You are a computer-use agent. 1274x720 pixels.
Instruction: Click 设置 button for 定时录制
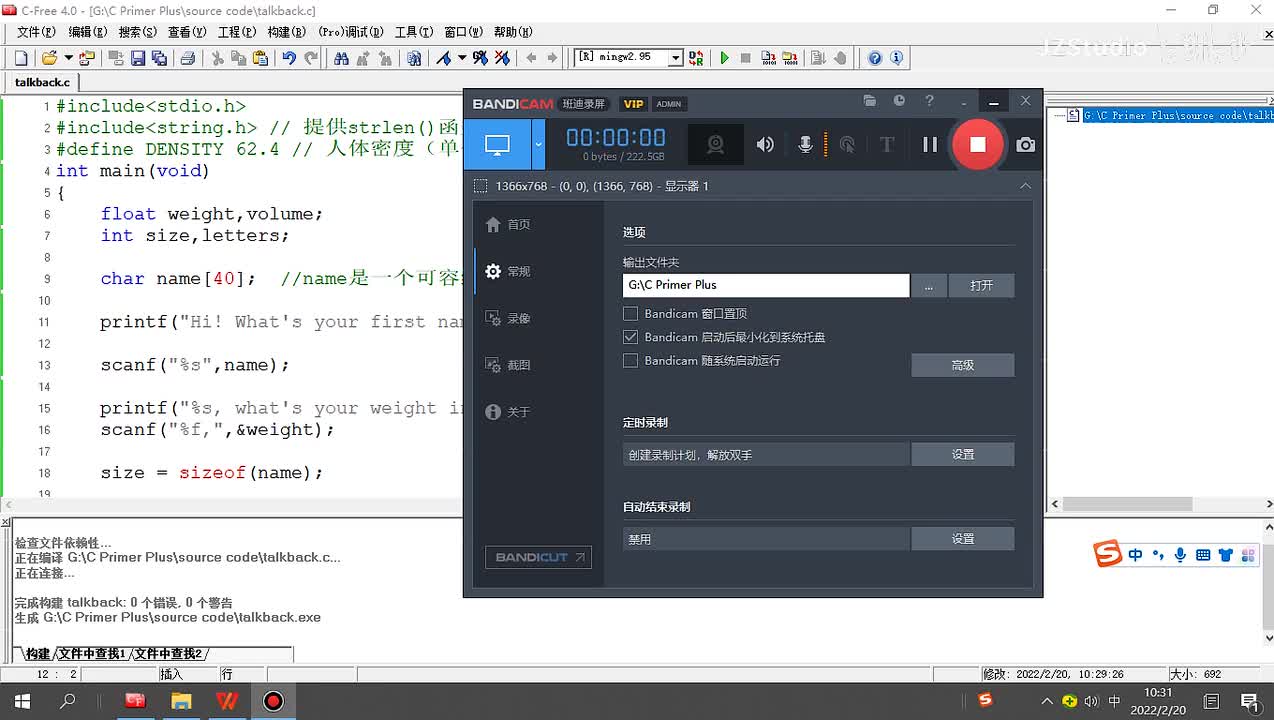pyautogui.click(x=963, y=455)
